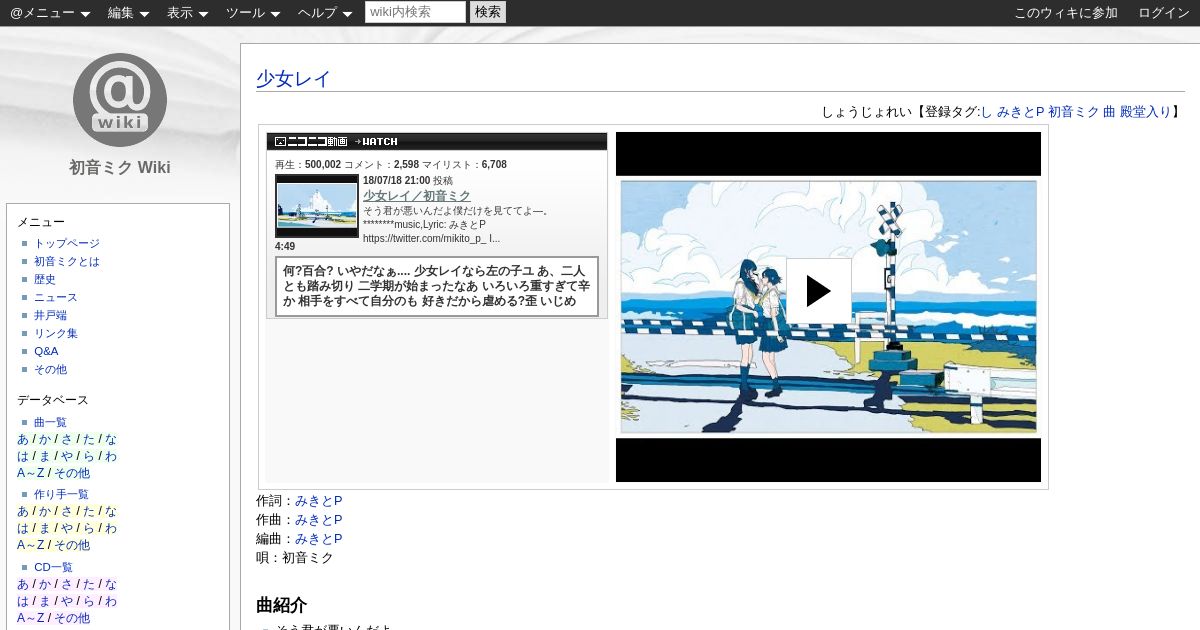Open the 少女レイ page title link
The image size is (1200, 630).
pyautogui.click(x=293, y=79)
